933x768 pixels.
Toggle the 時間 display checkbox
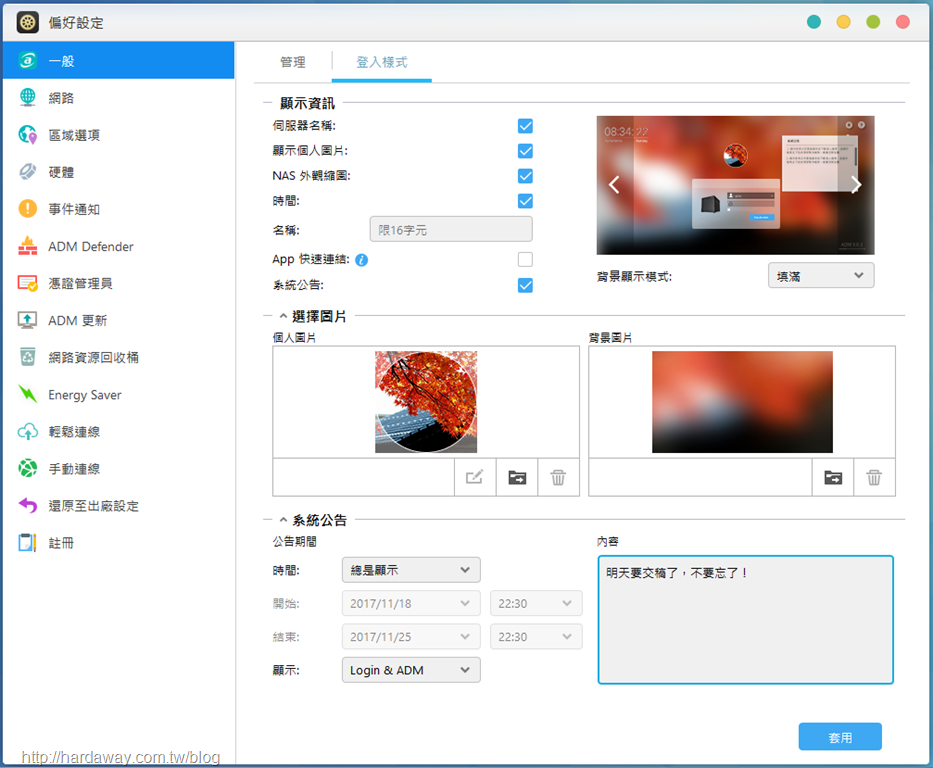(525, 201)
